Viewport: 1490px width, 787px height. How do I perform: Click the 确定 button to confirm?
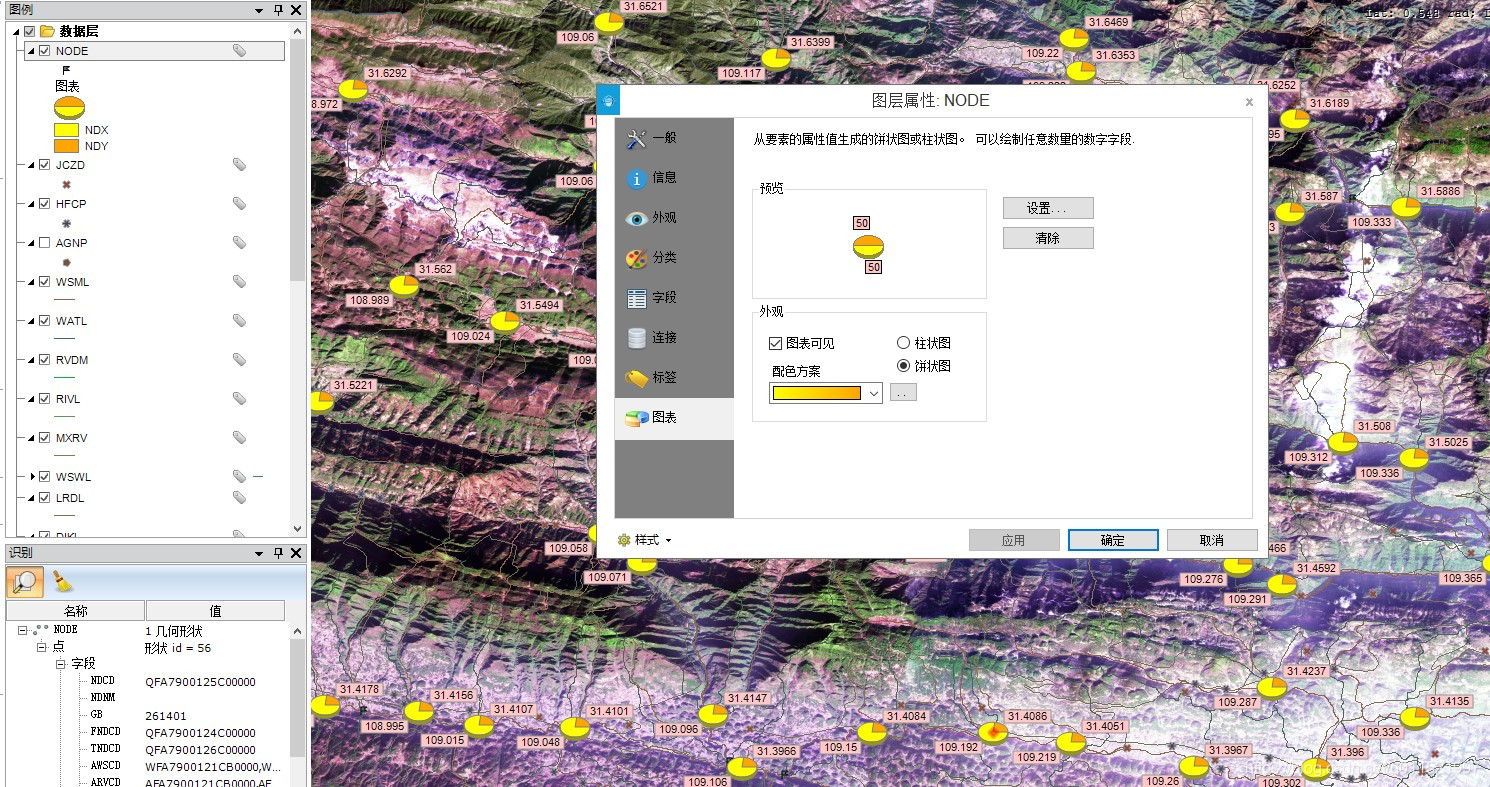pyautogui.click(x=1112, y=539)
